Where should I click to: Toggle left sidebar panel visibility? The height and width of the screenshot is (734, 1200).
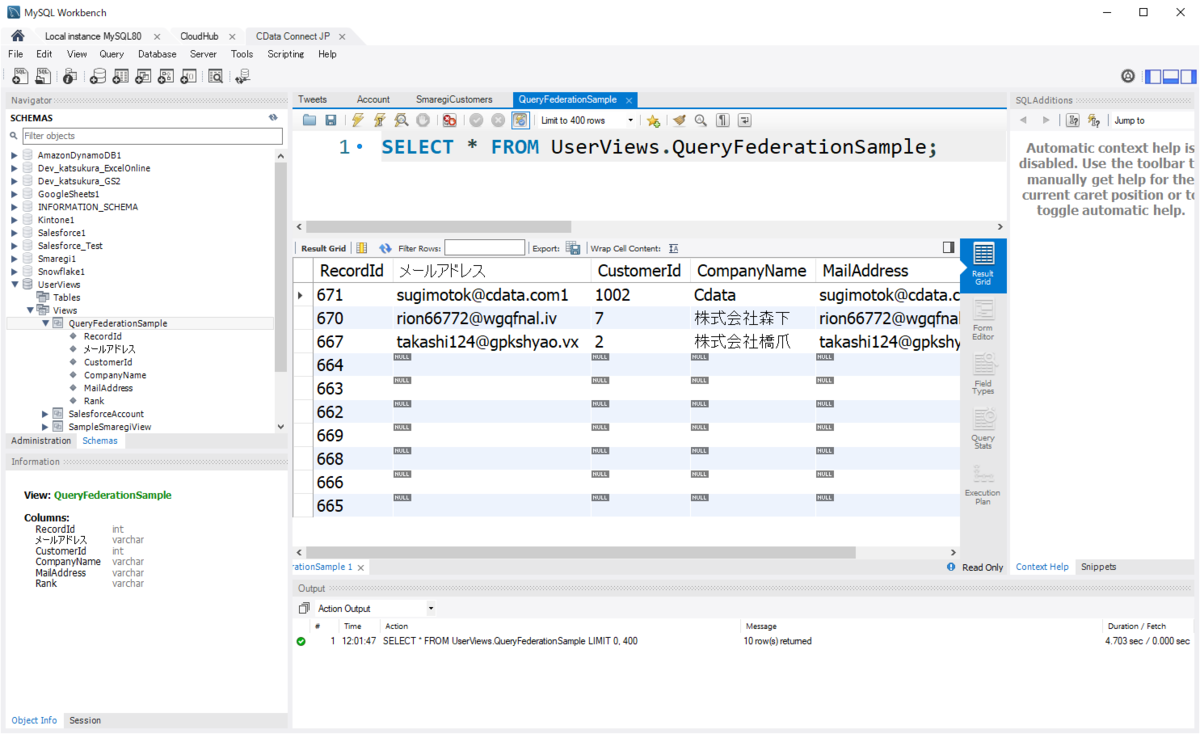(x=1154, y=76)
